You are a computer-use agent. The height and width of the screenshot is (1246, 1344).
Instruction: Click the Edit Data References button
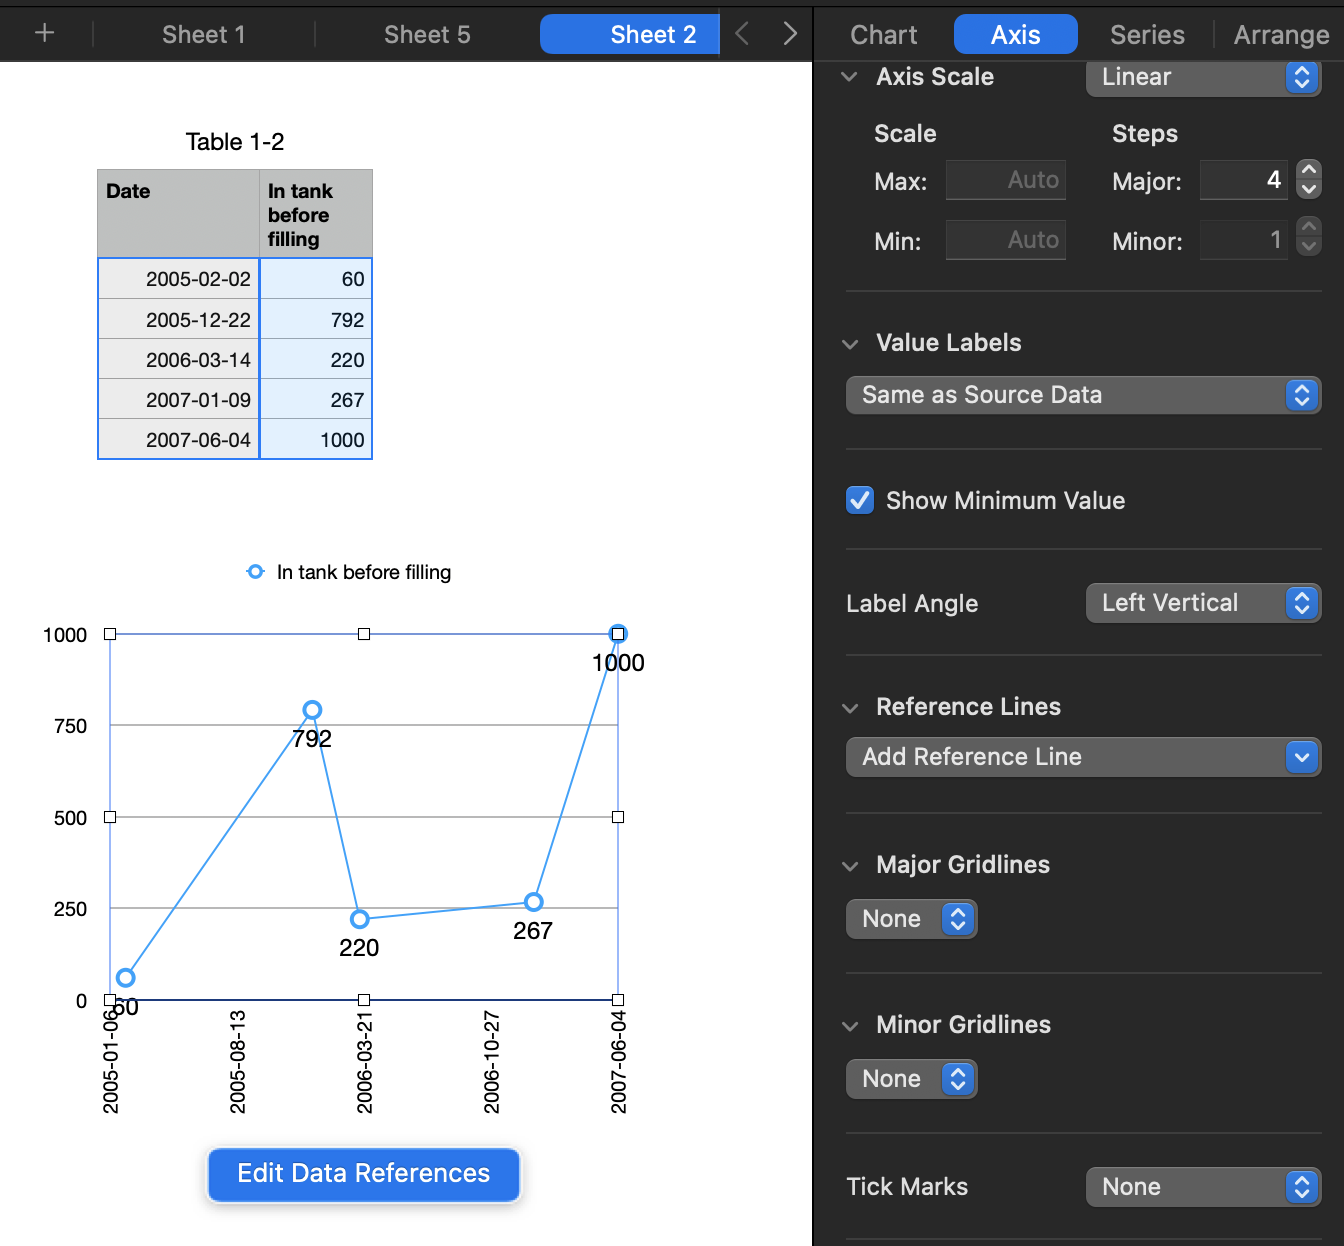tap(364, 1174)
